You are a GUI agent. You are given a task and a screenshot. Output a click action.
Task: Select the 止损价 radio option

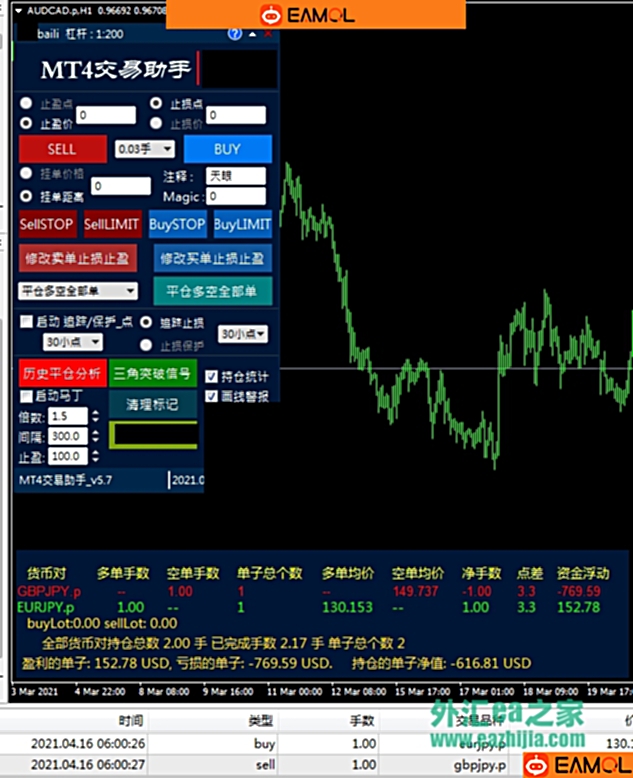(x=156, y=123)
